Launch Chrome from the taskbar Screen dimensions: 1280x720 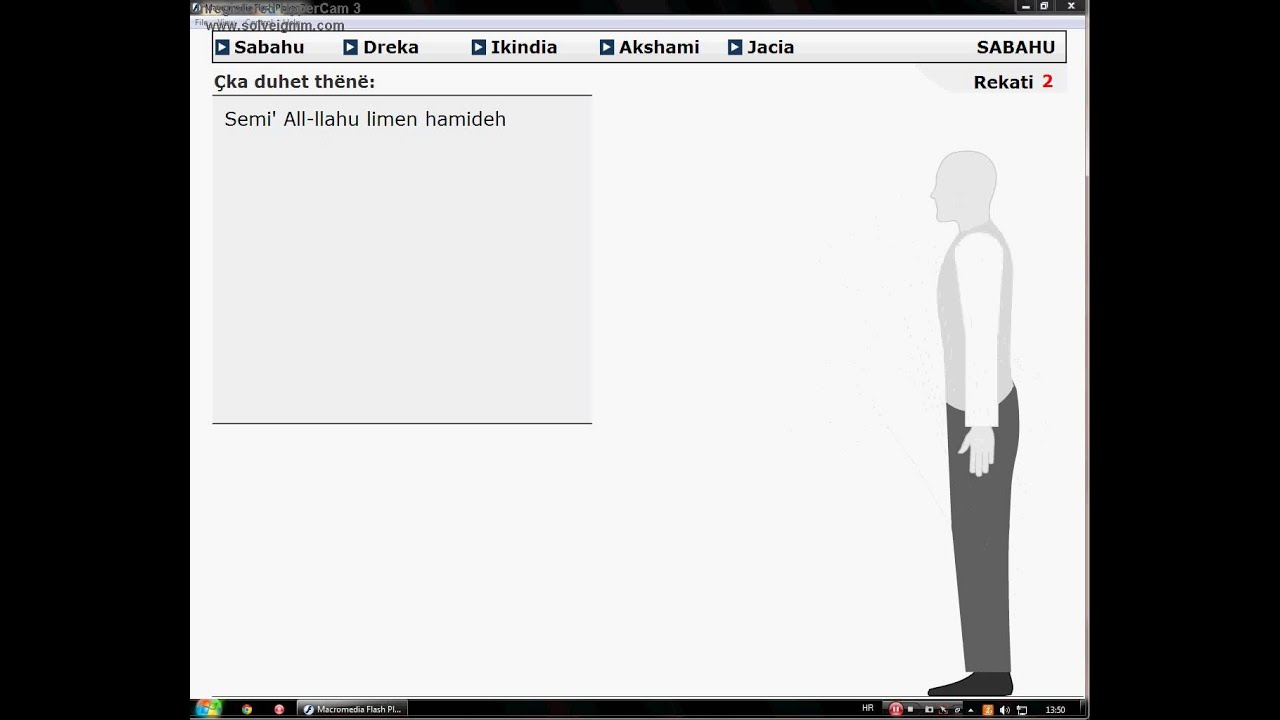tap(247, 710)
